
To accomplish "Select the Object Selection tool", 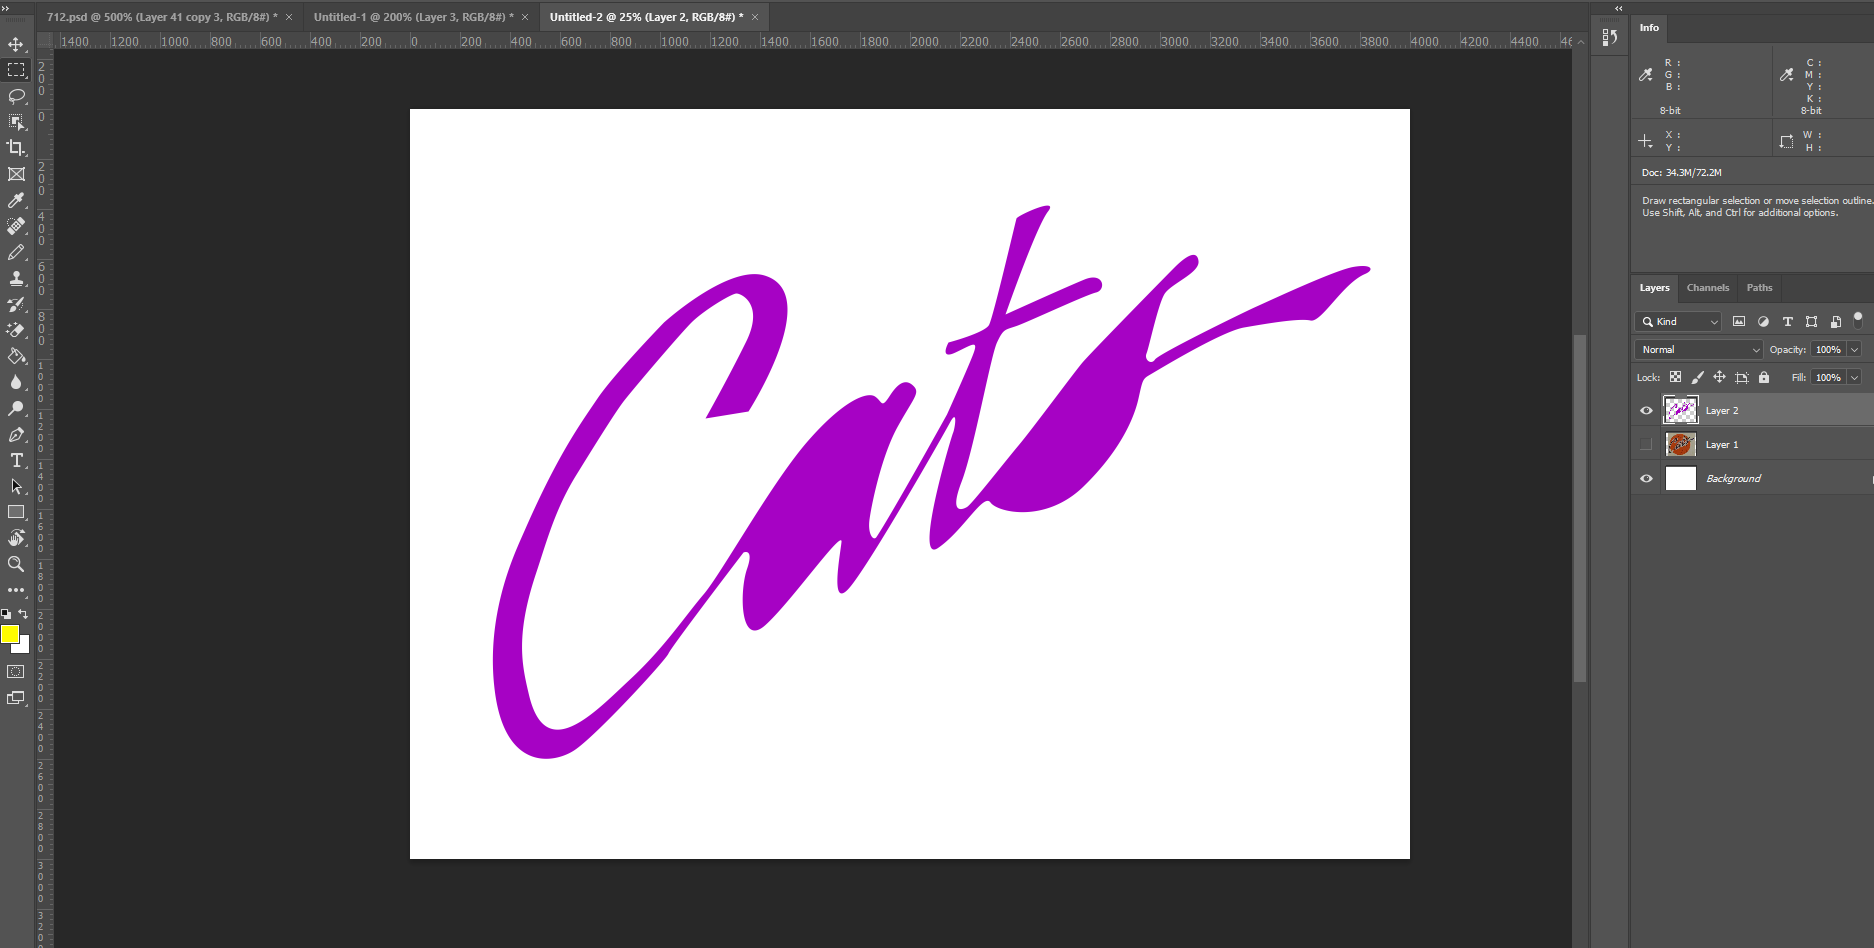I will [x=16, y=122].
